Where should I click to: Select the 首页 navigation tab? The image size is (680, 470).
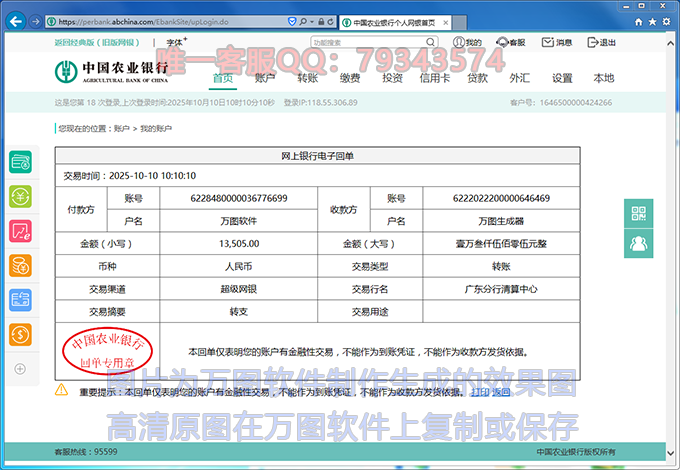(x=223, y=78)
